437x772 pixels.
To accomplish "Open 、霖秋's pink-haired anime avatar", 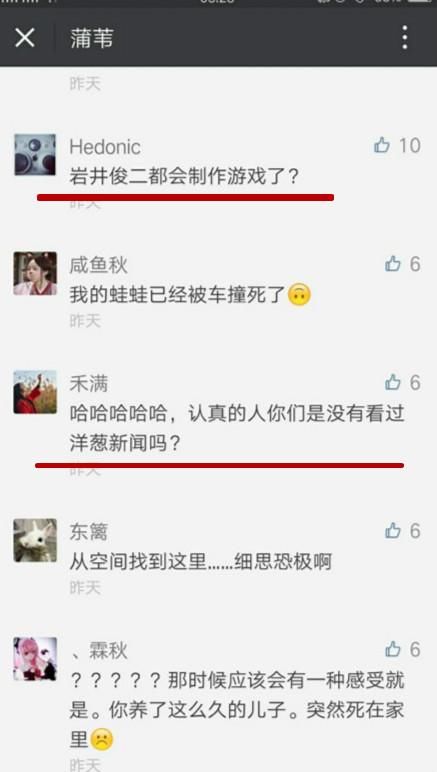I will pos(35,659).
